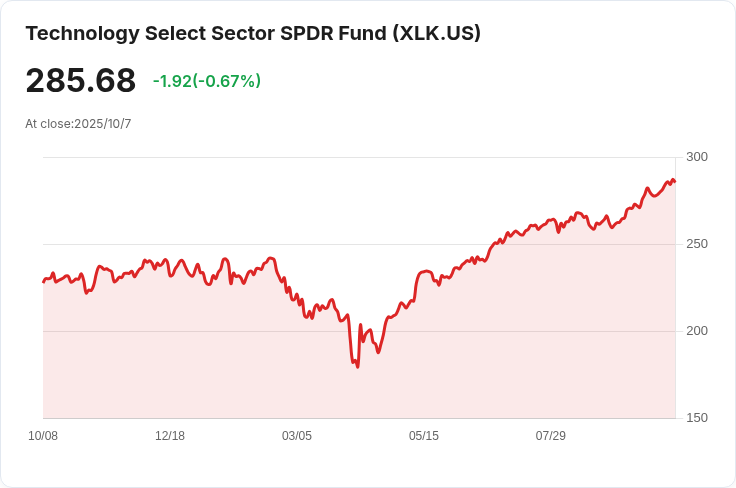
Task: Select the 12/18 date label on x-axis
Action: (x=170, y=436)
